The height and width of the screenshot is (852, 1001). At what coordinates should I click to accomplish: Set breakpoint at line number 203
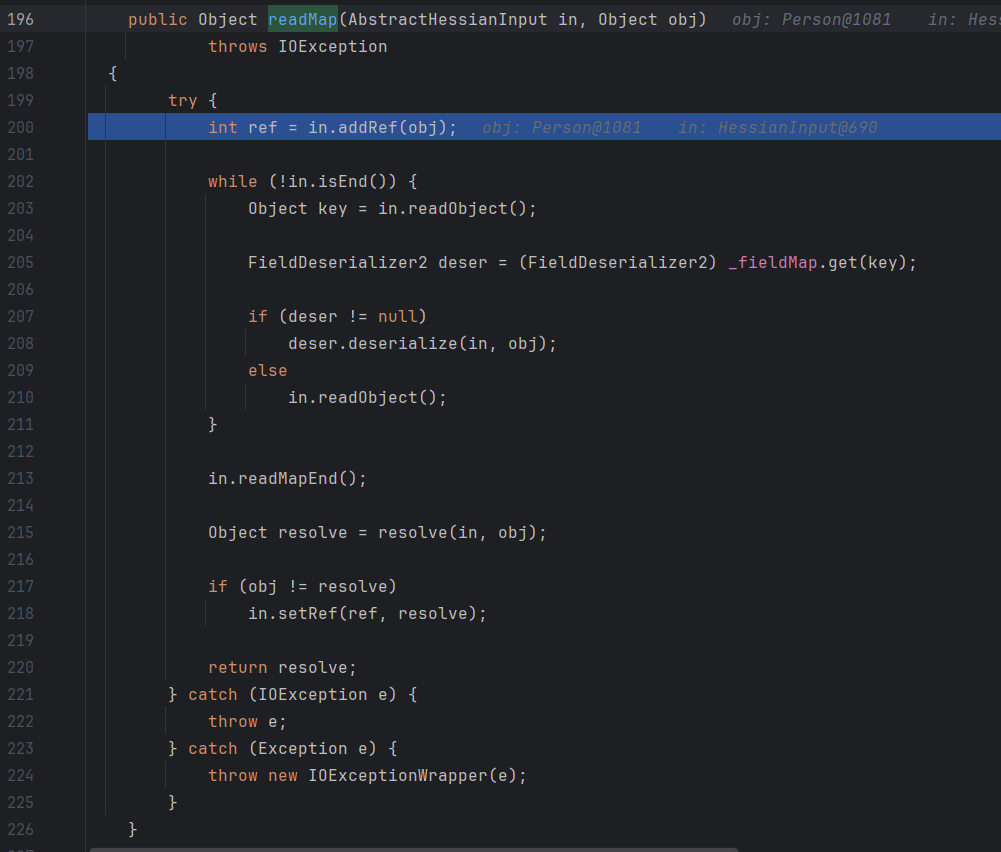[20, 208]
